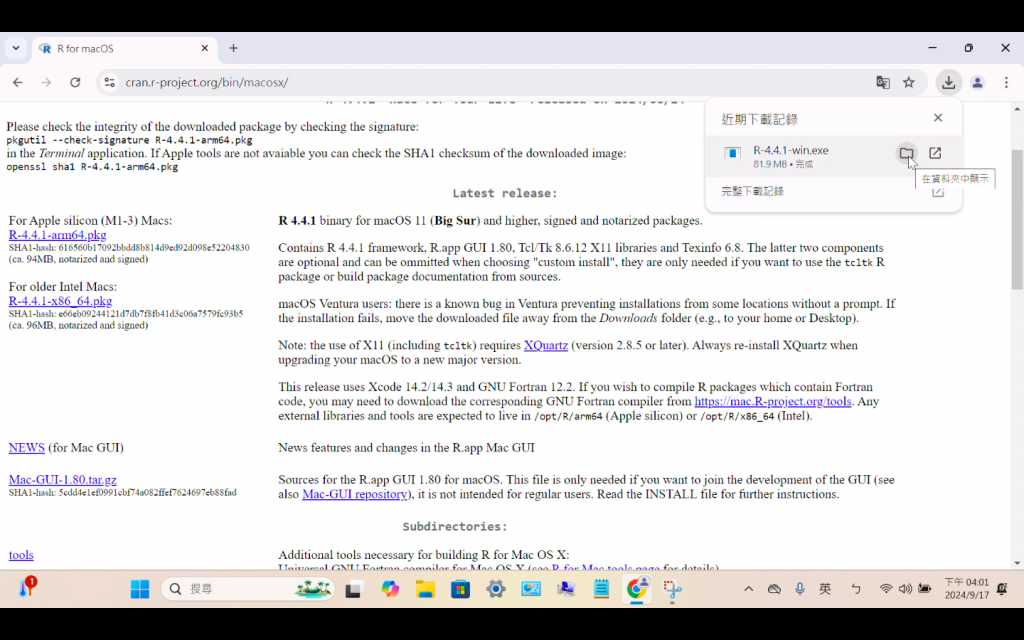The width and height of the screenshot is (1024, 640).
Task: Bookmark this page with the star icon
Action: (x=908, y=82)
